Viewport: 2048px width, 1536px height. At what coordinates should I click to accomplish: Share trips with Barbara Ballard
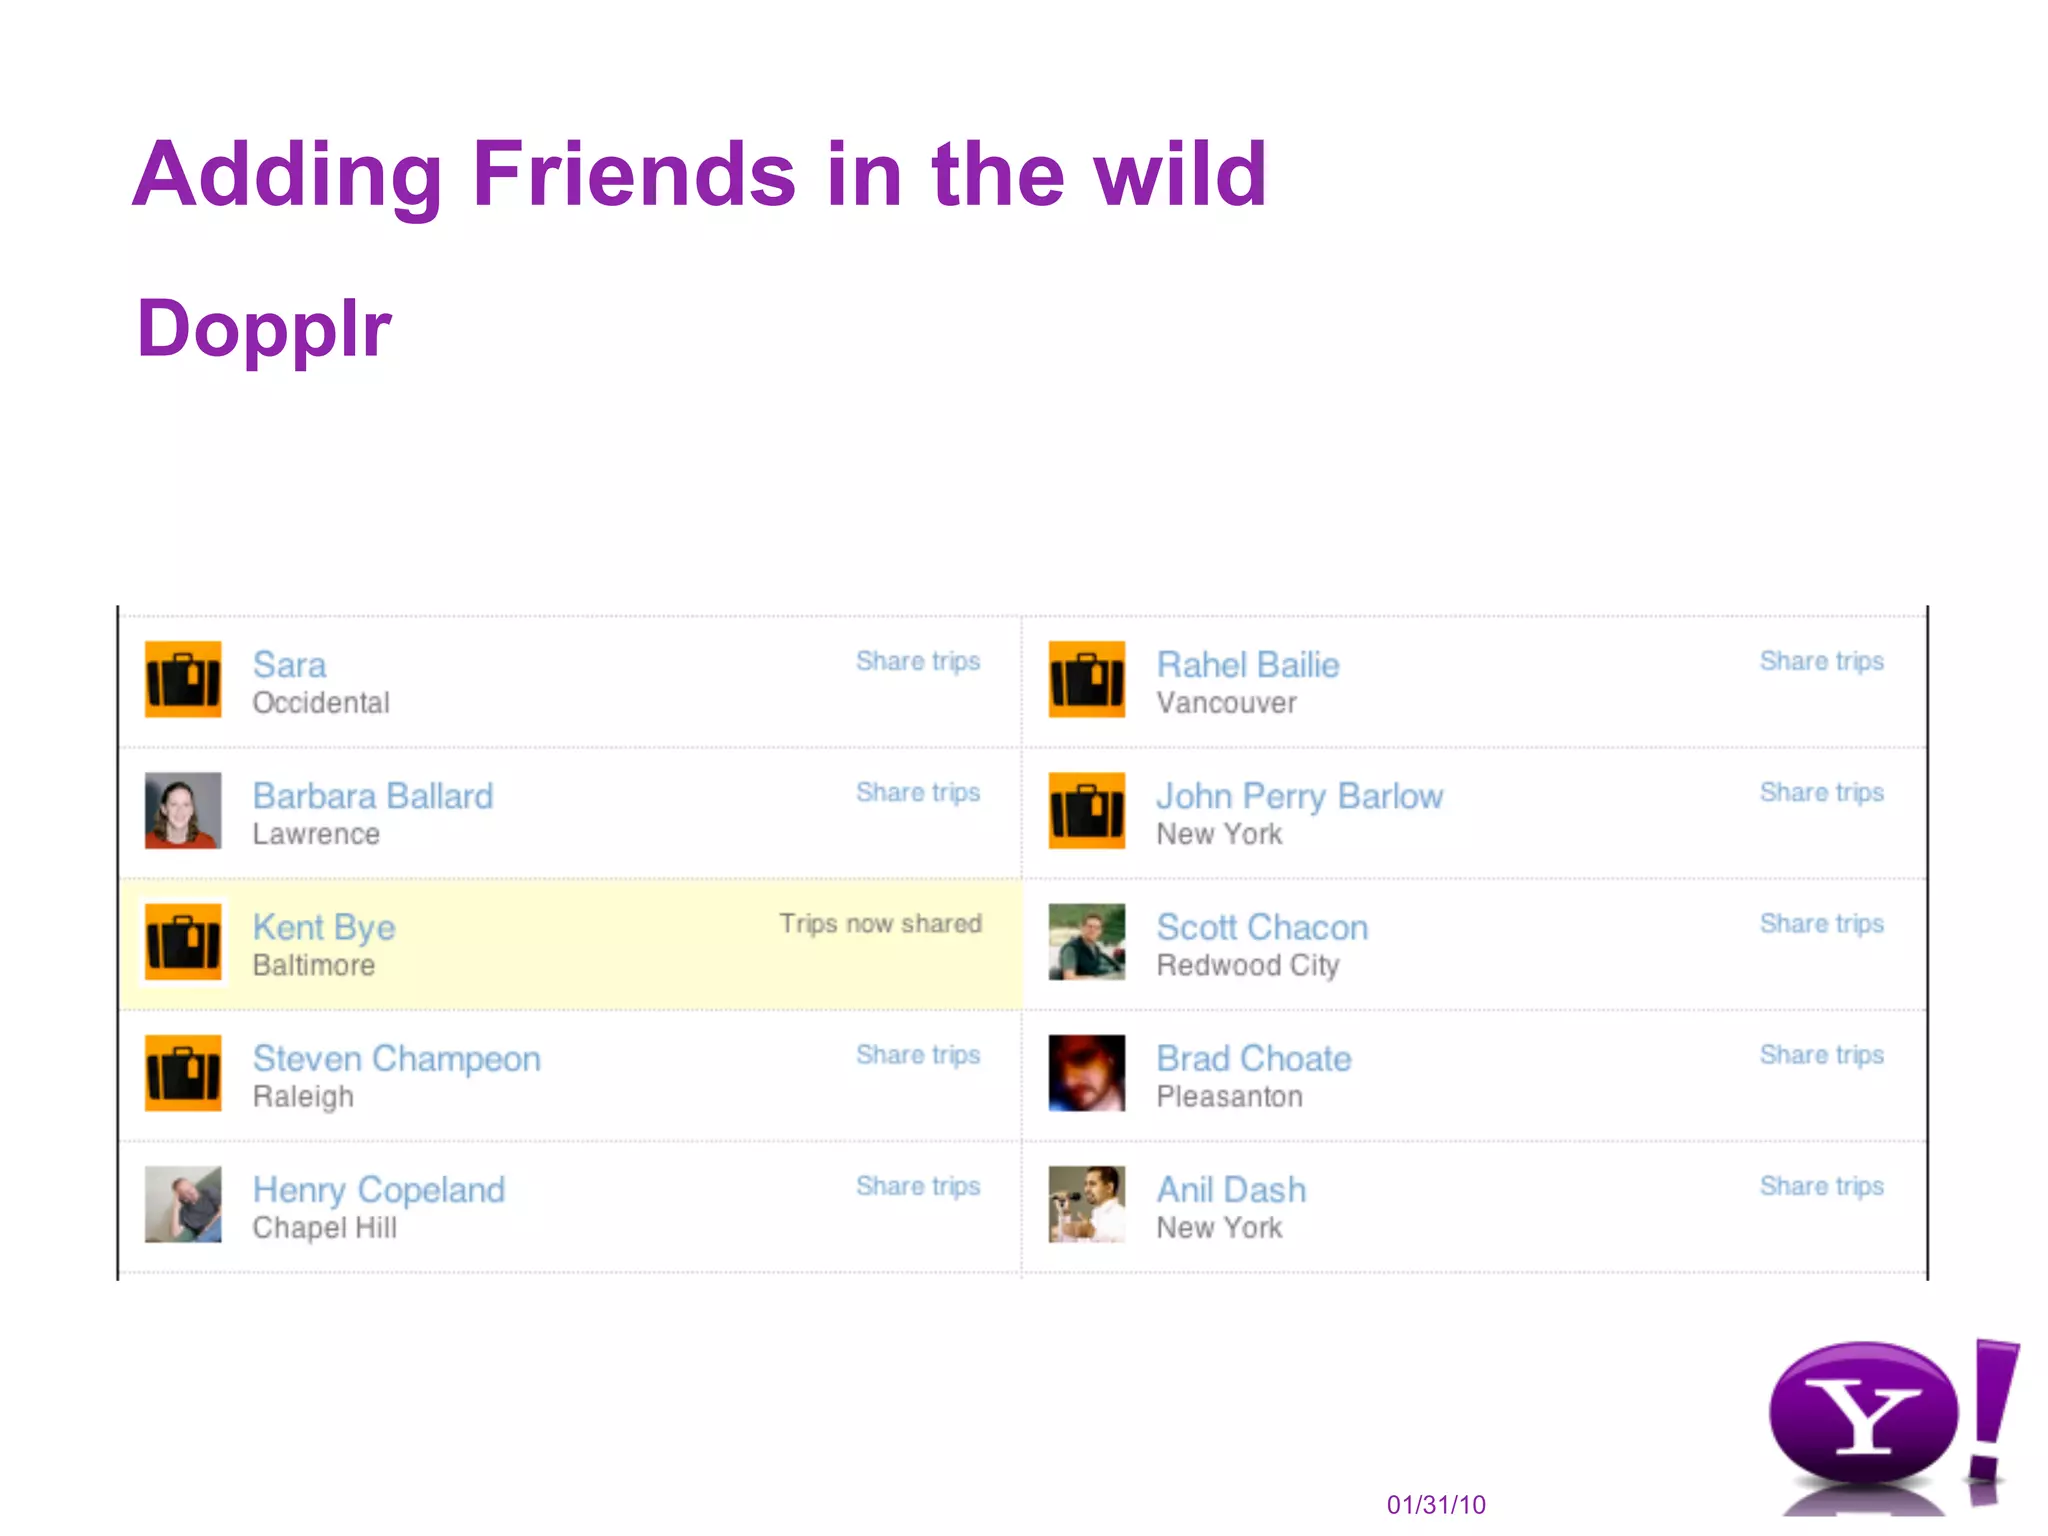pyautogui.click(x=918, y=792)
